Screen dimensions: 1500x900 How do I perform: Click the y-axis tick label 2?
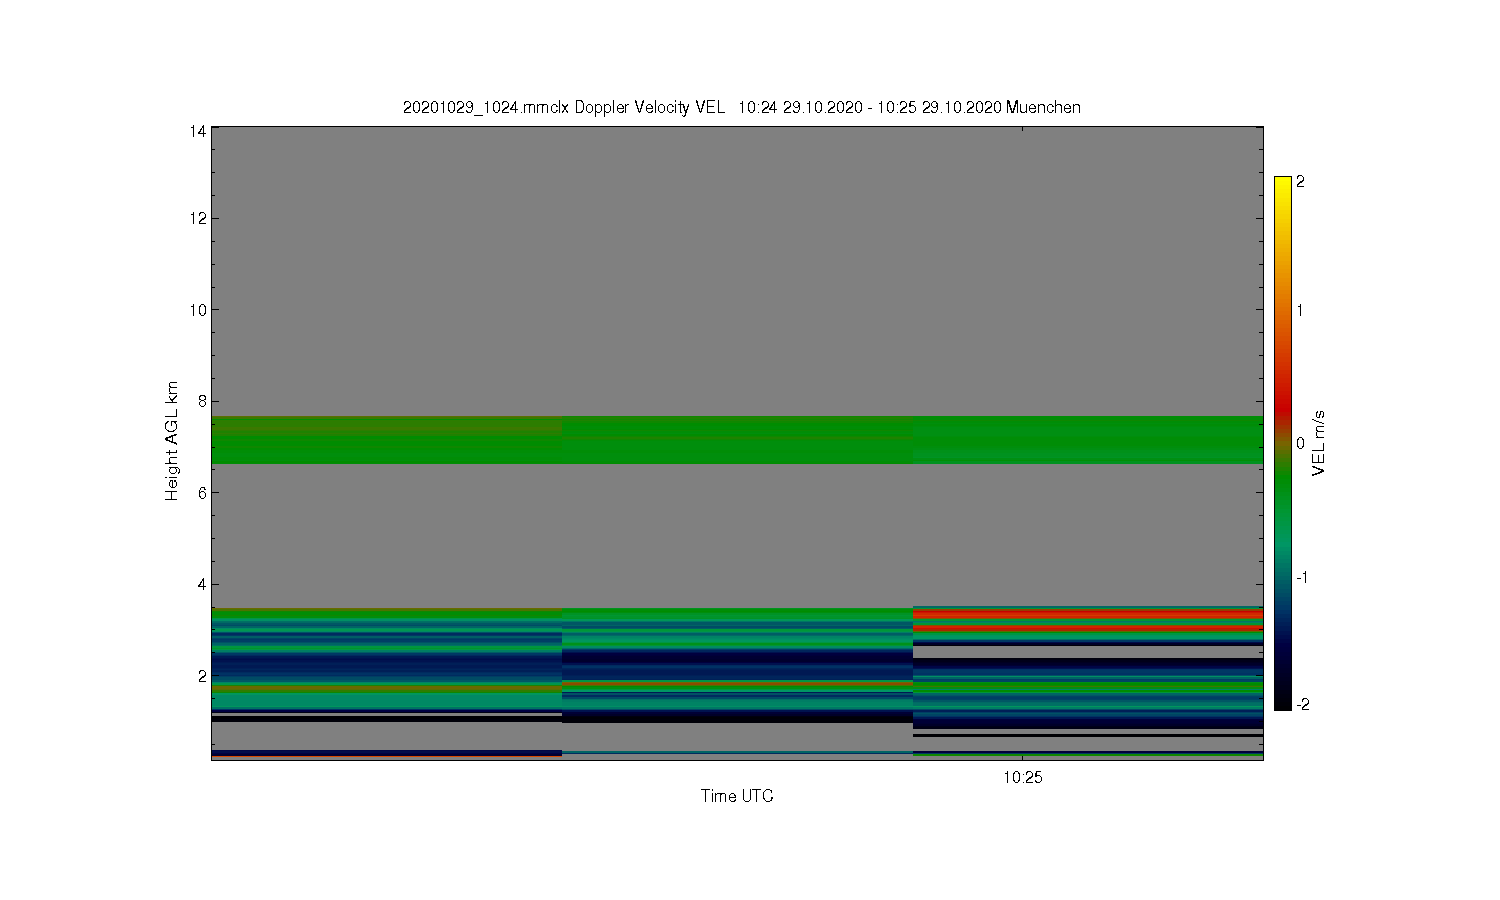point(202,676)
